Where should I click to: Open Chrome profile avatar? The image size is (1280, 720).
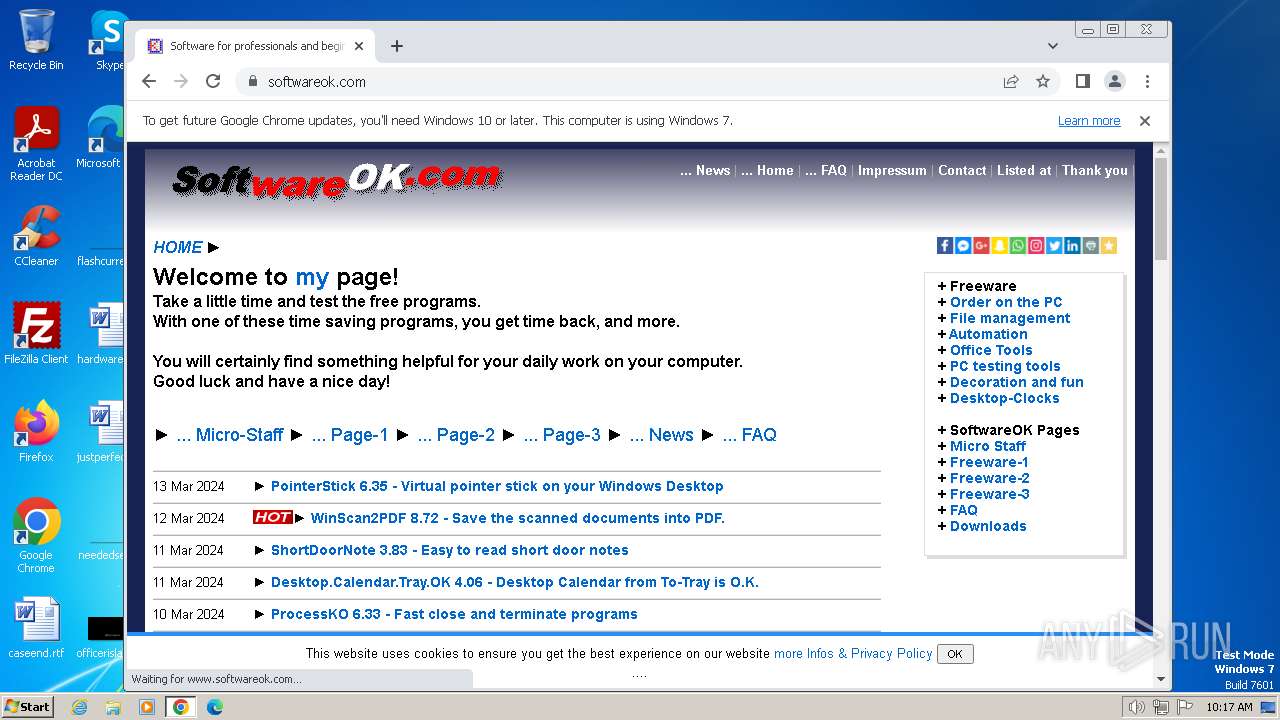[x=1115, y=81]
